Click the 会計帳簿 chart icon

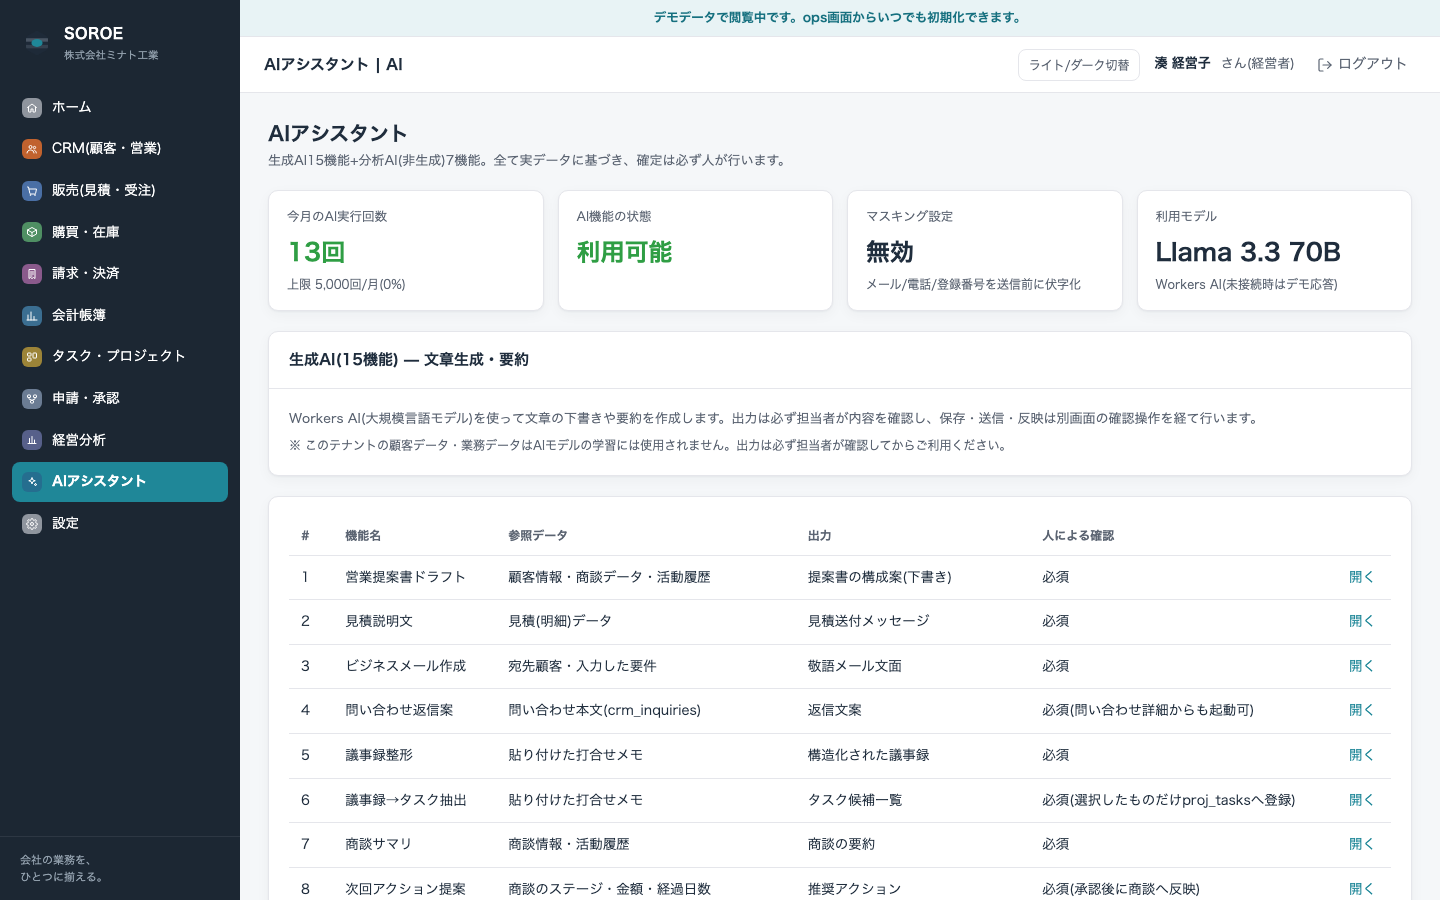[x=32, y=315]
